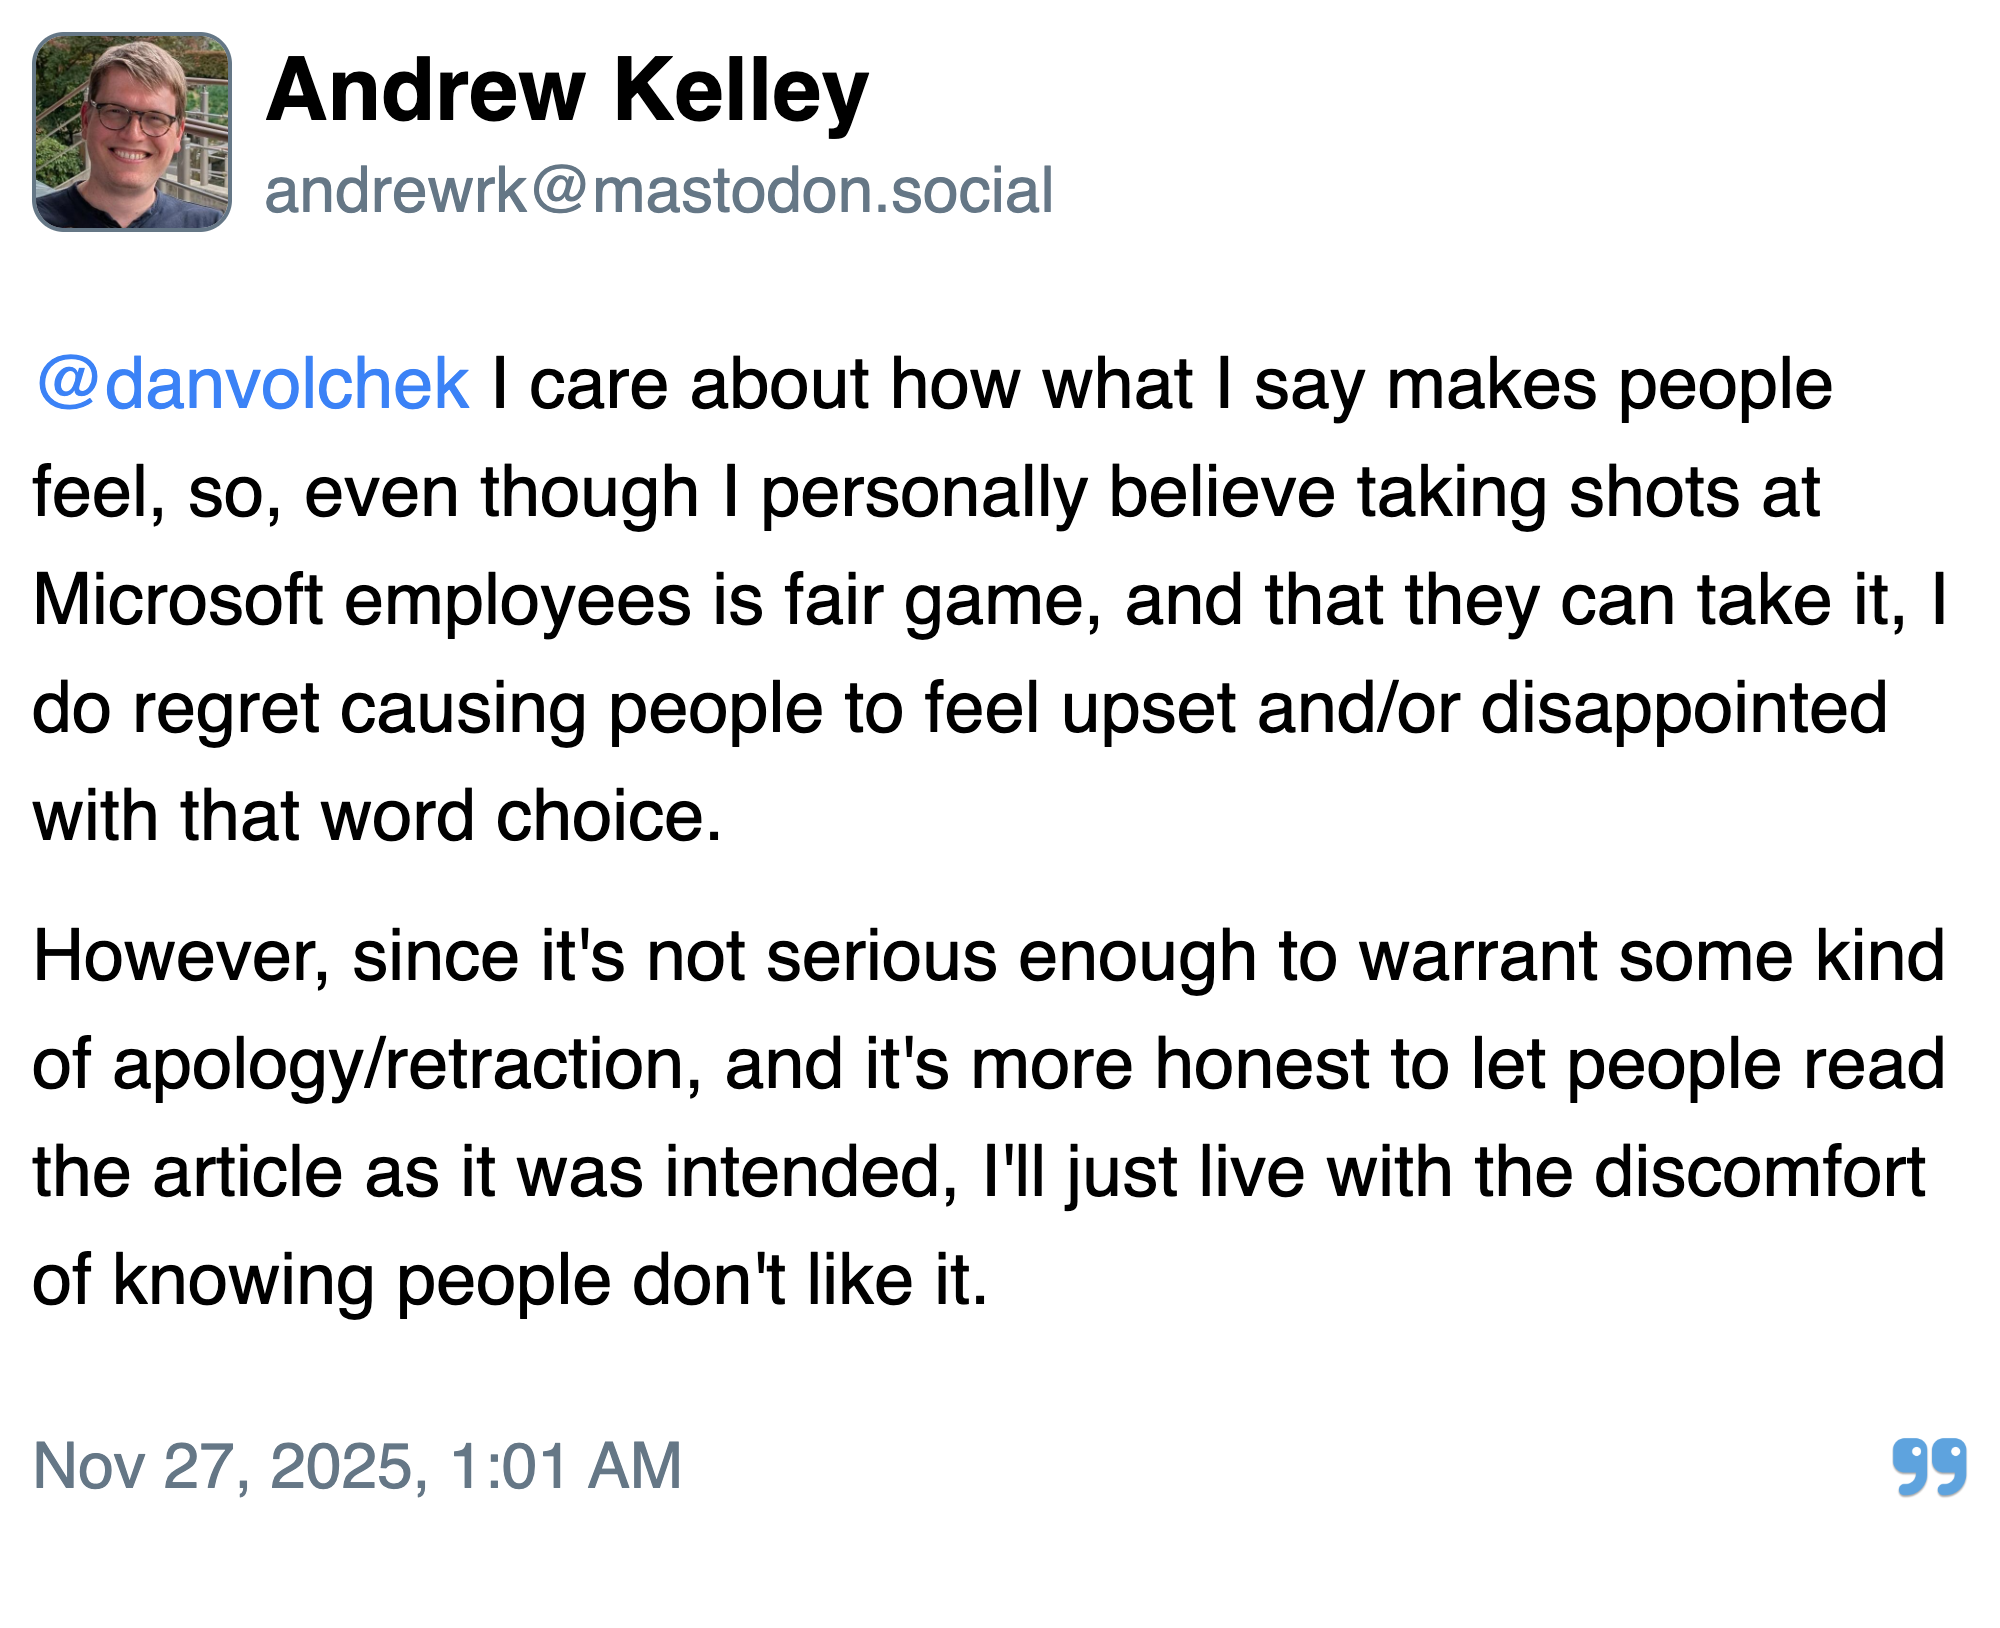Click the word "regret" in the post

tap(225, 708)
